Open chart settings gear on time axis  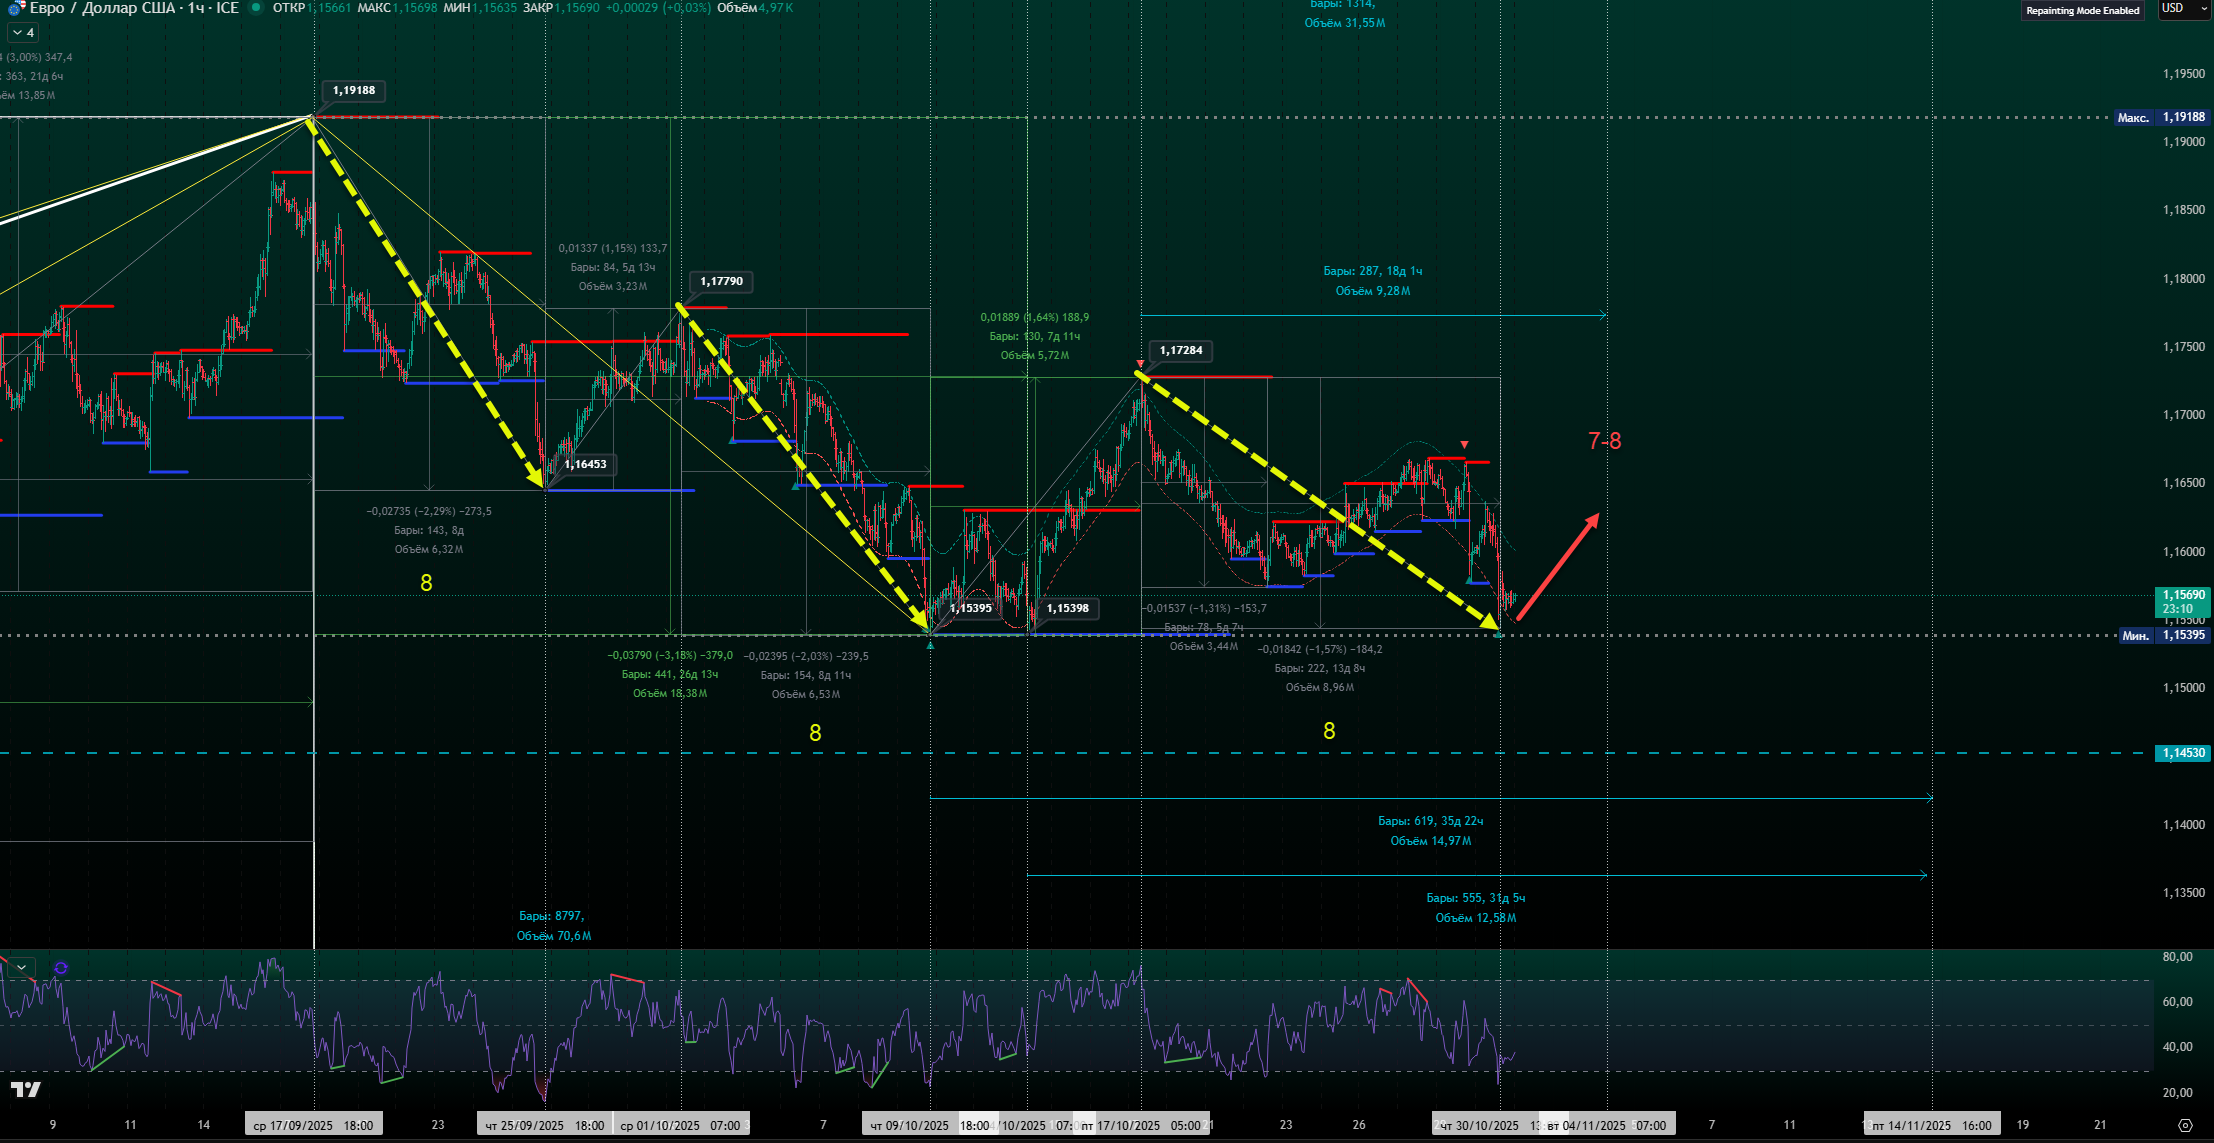pos(2185,1125)
